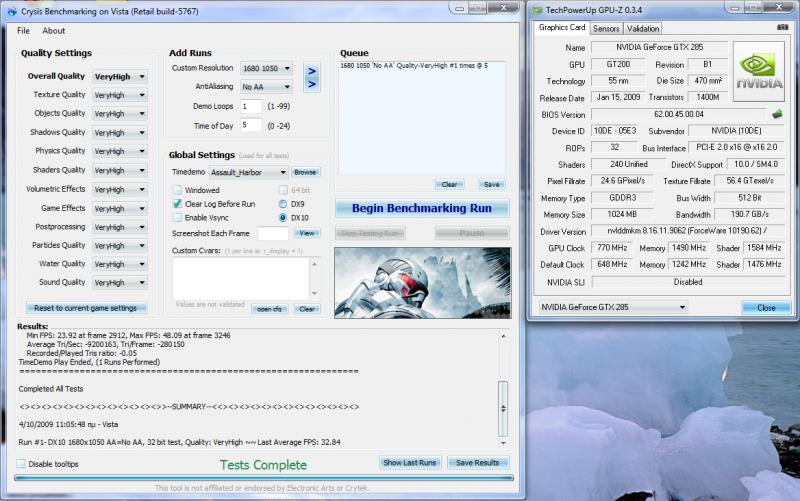The image size is (800, 501).
Task: Click the open cfg button
Action: click(269, 309)
